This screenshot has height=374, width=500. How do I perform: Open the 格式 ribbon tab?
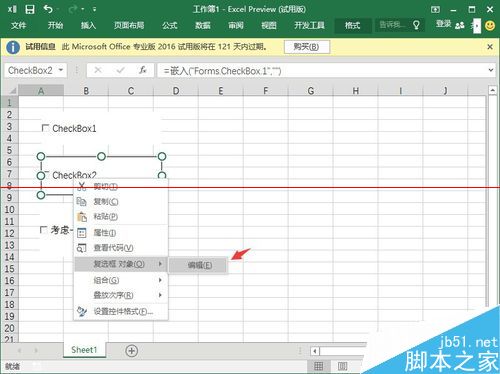[x=353, y=25]
